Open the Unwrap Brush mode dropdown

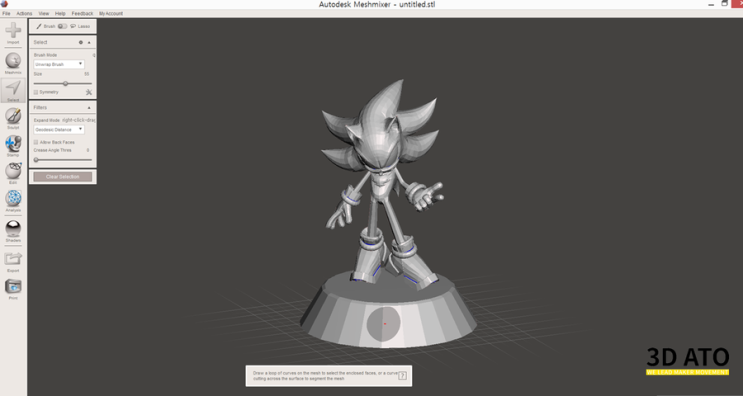59,64
